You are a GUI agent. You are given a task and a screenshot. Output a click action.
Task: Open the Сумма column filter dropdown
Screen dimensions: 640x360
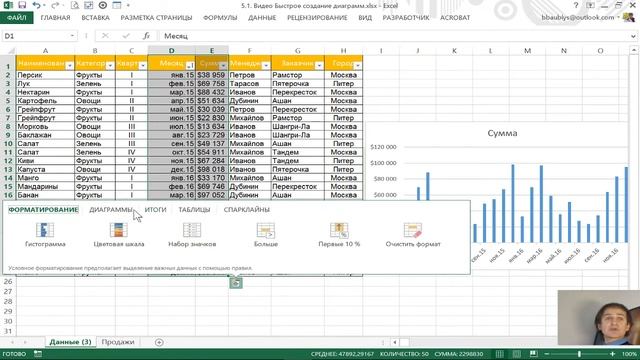click(223, 65)
